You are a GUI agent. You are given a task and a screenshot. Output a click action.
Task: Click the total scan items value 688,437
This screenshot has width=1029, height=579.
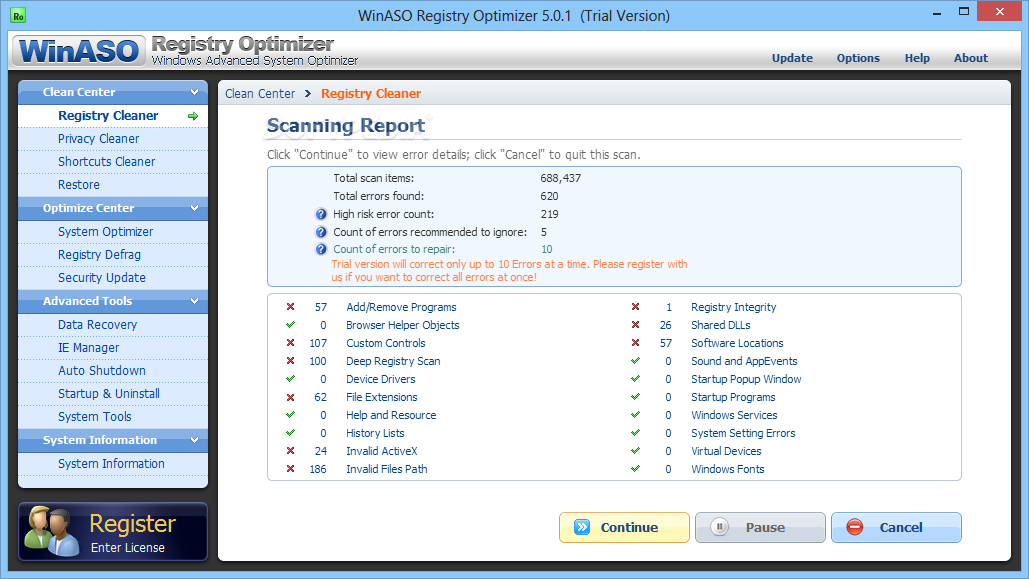pos(560,178)
